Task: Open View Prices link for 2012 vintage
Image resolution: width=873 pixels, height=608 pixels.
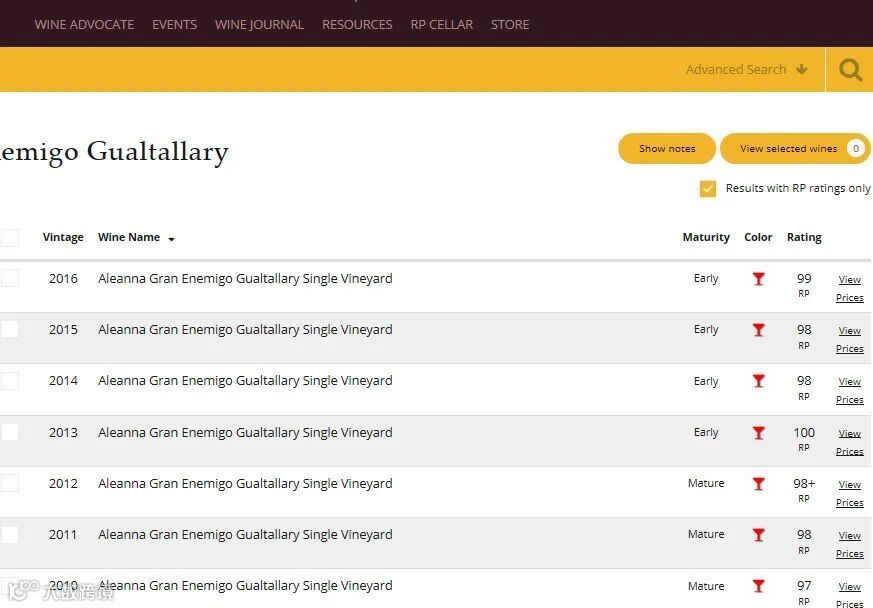Action: click(x=850, y=493)
